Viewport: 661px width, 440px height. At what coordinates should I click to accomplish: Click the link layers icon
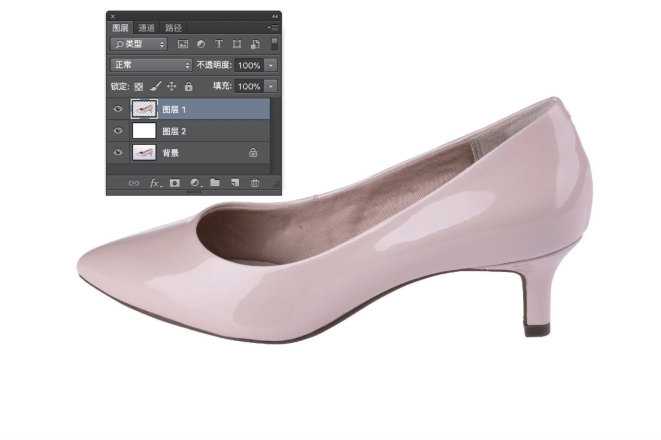pyautogui.click(x=134, y=183)
